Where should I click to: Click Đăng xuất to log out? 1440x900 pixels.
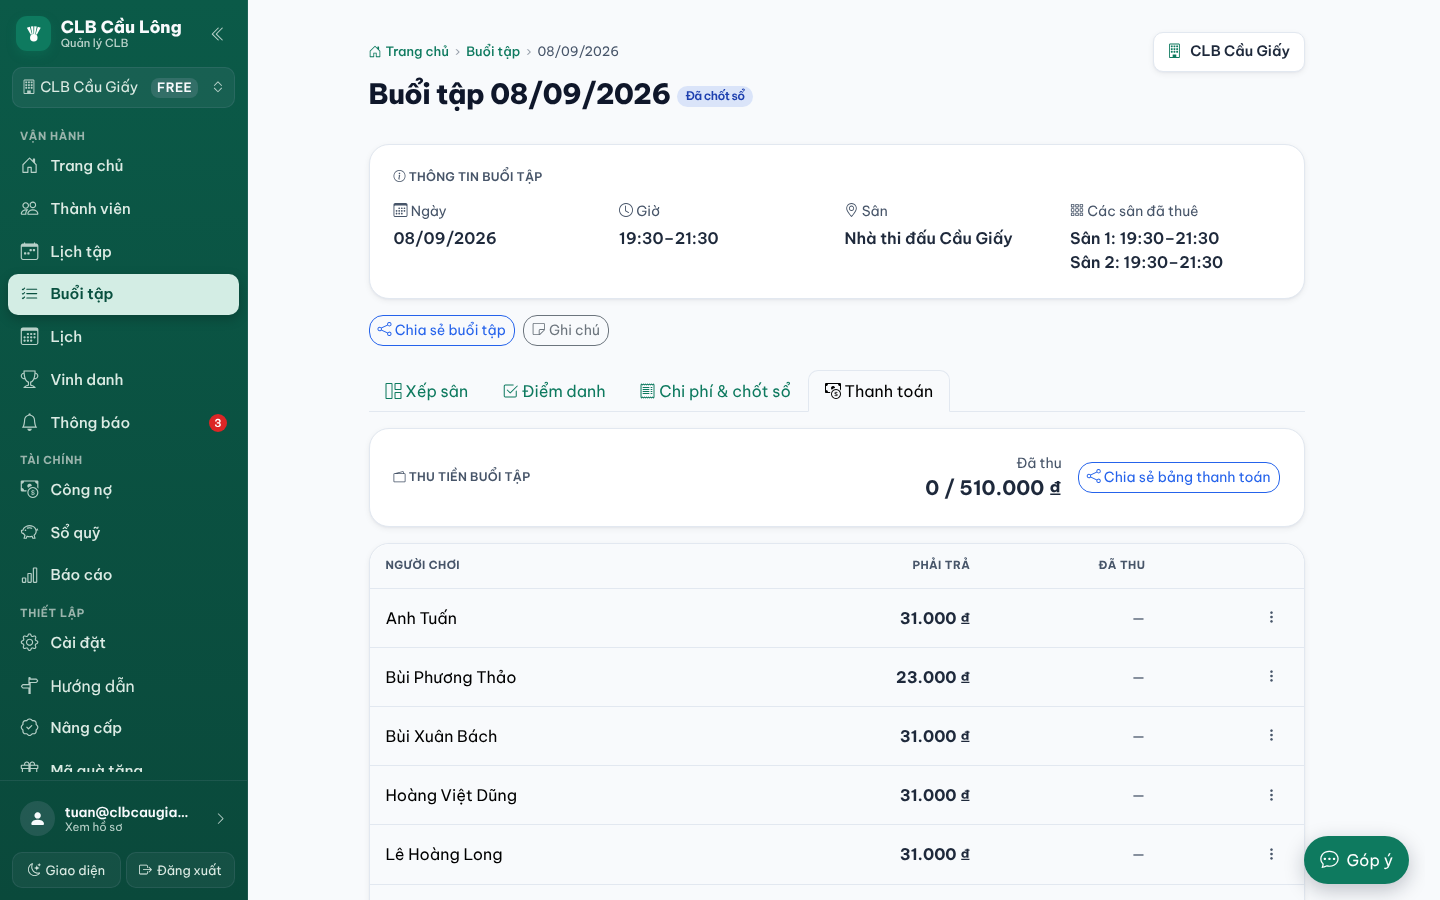tap(180, 870)
